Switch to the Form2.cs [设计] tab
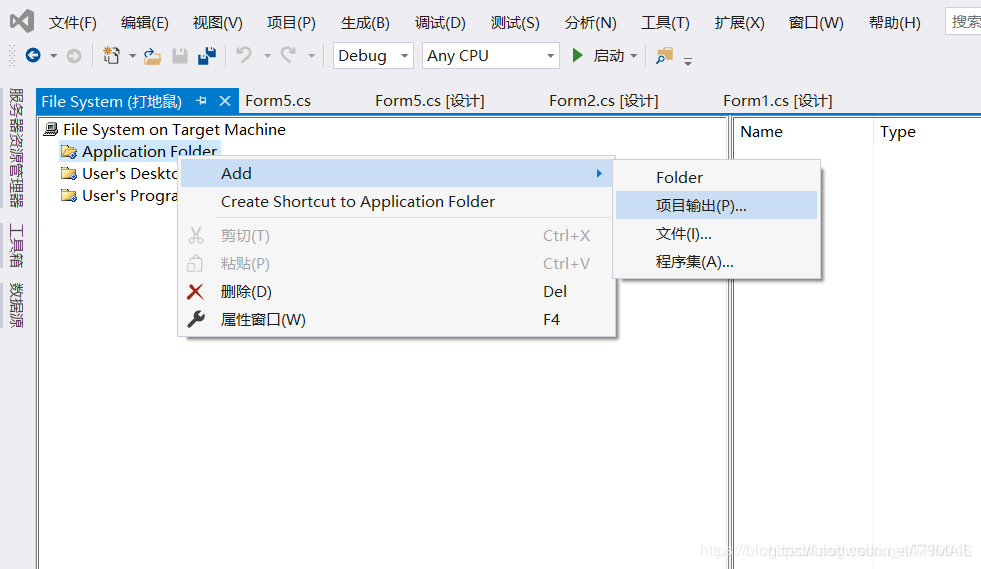 [x=604, y=101]
